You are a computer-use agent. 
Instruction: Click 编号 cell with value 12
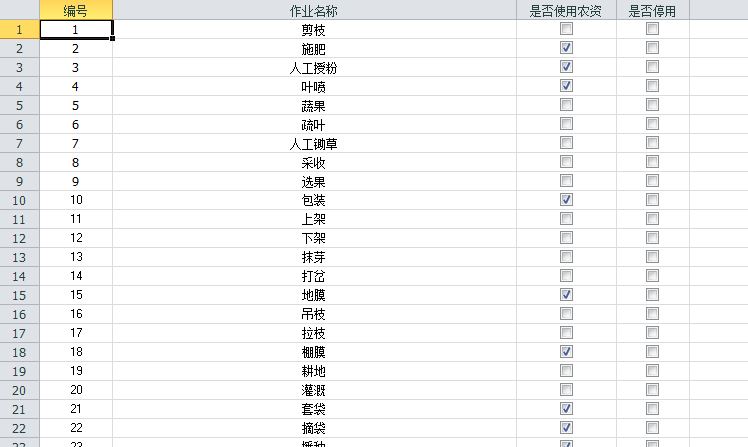click(x=76, y=238)
